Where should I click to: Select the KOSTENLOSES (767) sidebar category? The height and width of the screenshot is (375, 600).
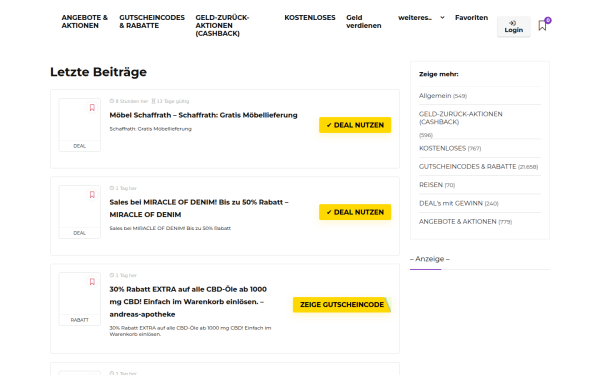point(450,148)
